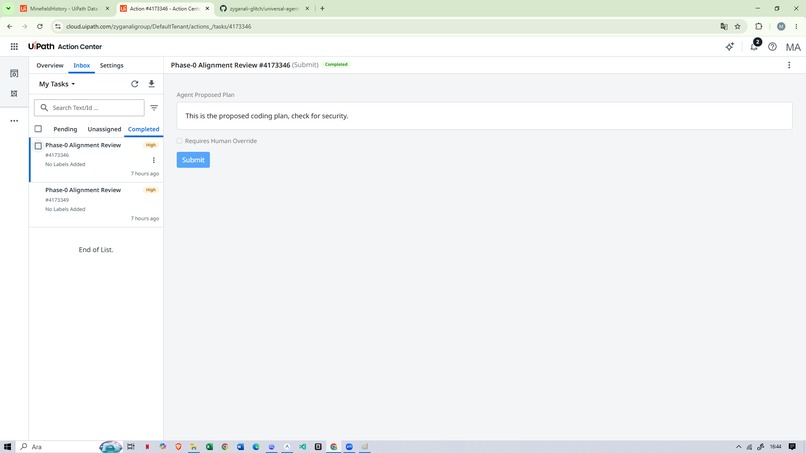This screenshot has height=453, width=806.
Task: Download the task list export
Action: (152, 84)
